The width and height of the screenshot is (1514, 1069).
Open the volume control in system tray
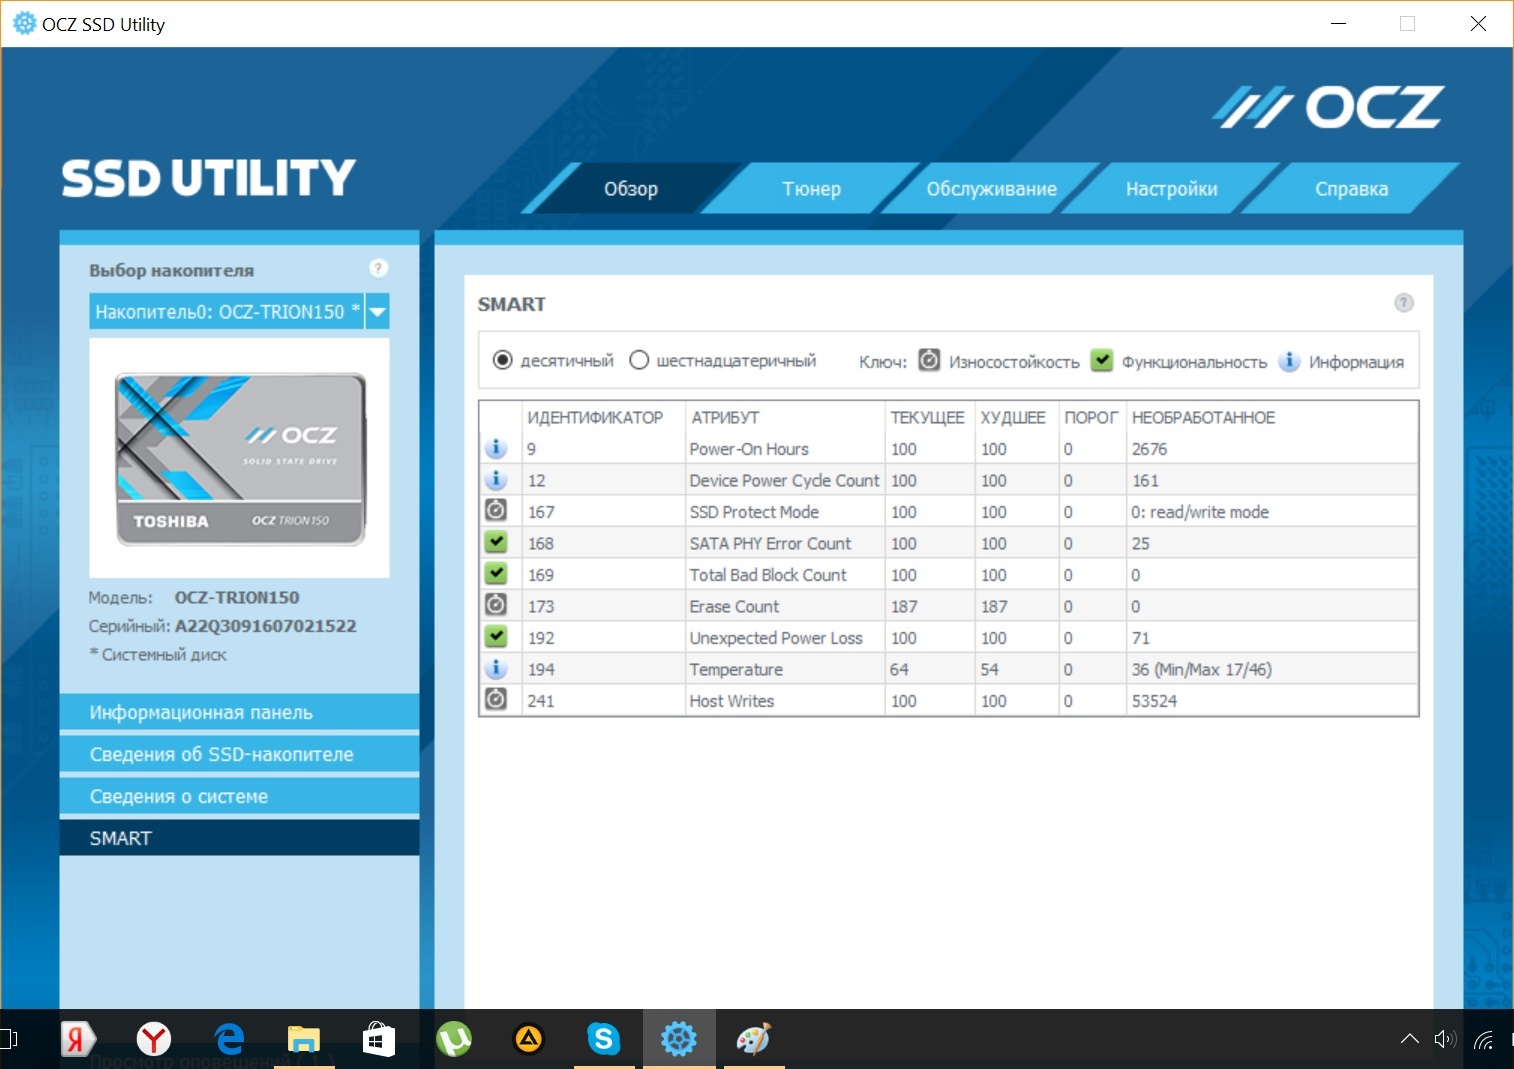click(x=1445, y=1039)
